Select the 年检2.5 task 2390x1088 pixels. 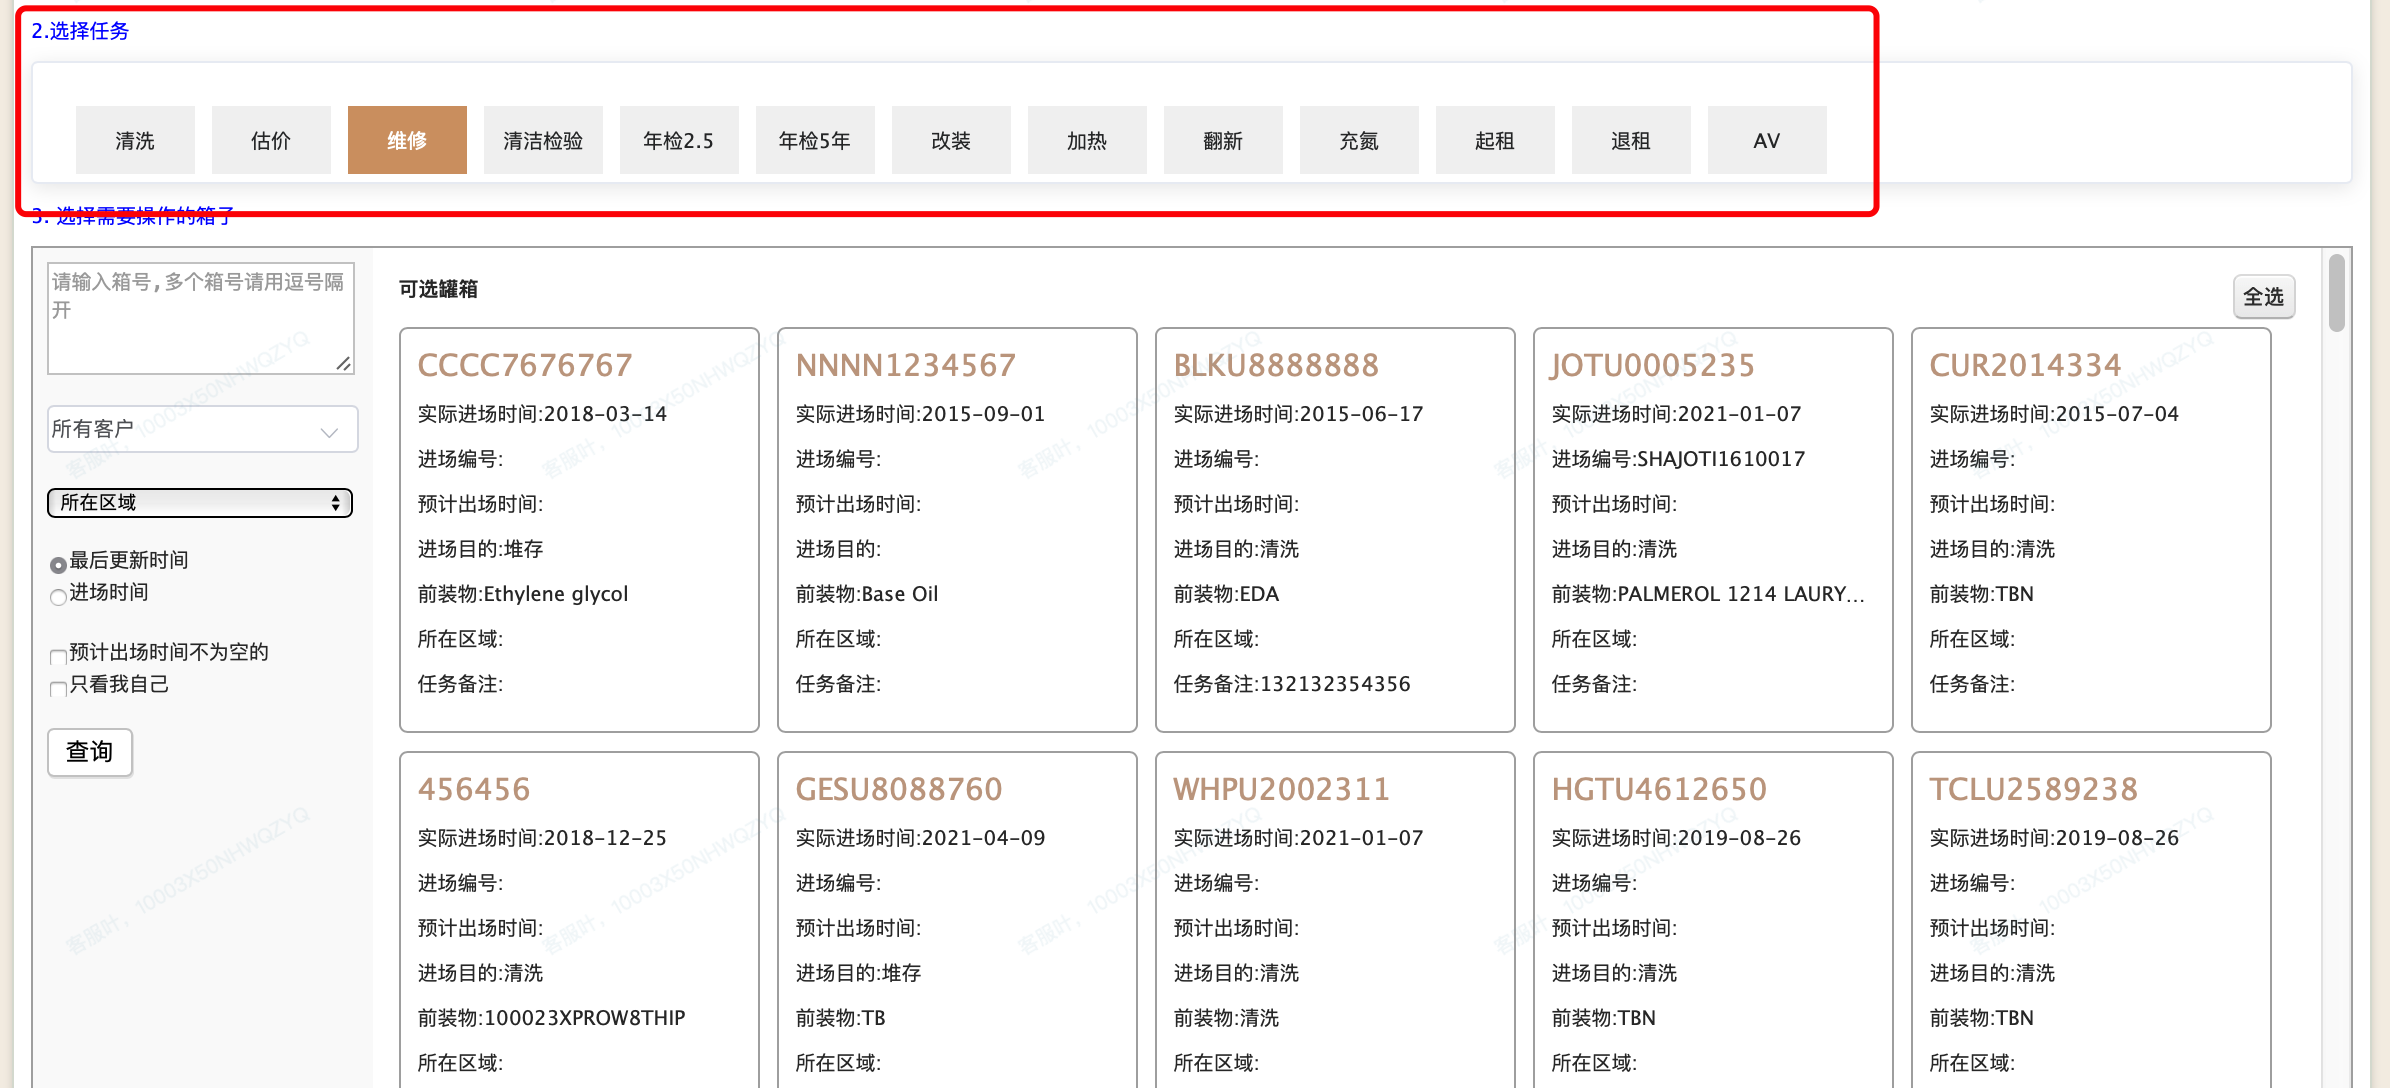679,140
